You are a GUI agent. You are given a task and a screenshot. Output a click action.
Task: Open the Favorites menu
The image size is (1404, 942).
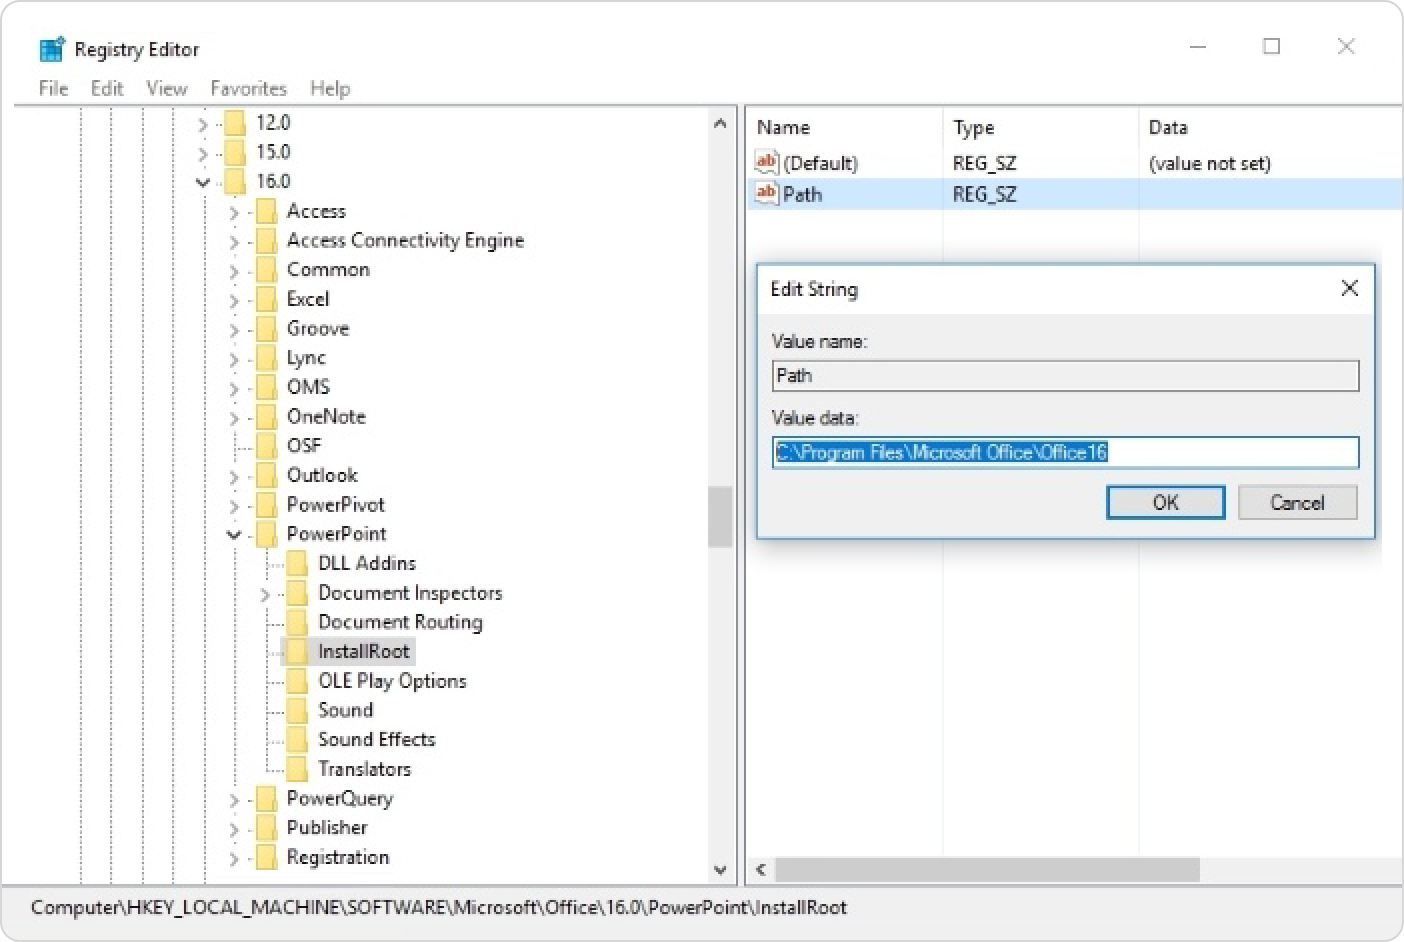[x=248, y=88]
